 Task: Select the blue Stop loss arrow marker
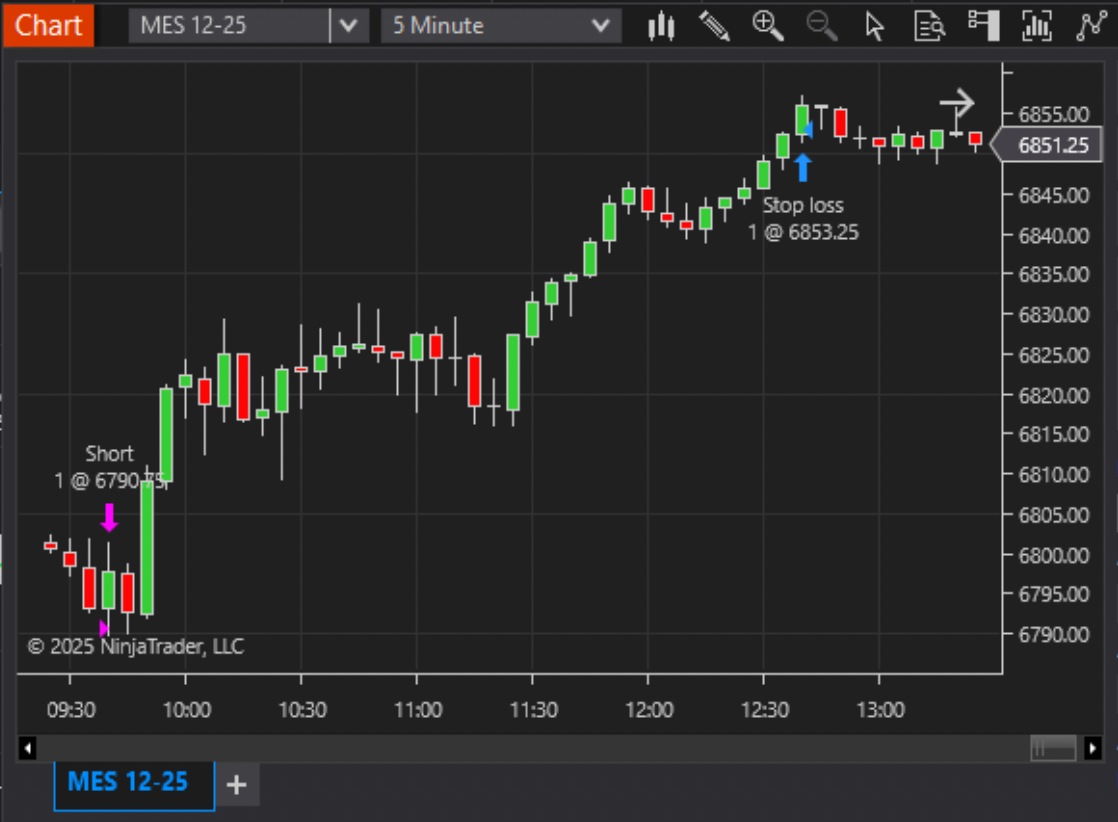[x=803, y=168]
